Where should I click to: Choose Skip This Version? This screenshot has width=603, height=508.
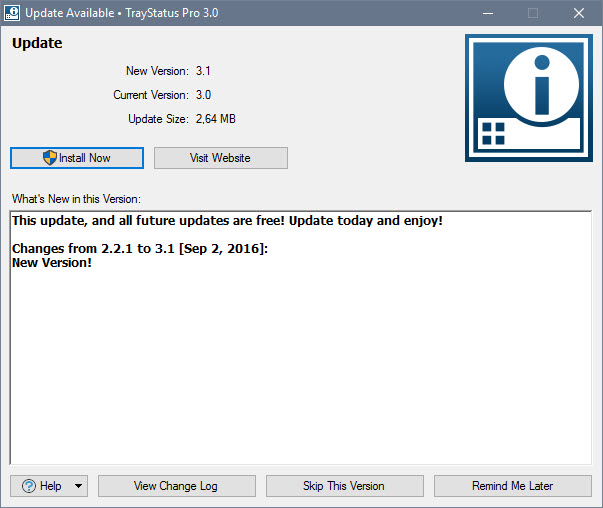[345, 486]
